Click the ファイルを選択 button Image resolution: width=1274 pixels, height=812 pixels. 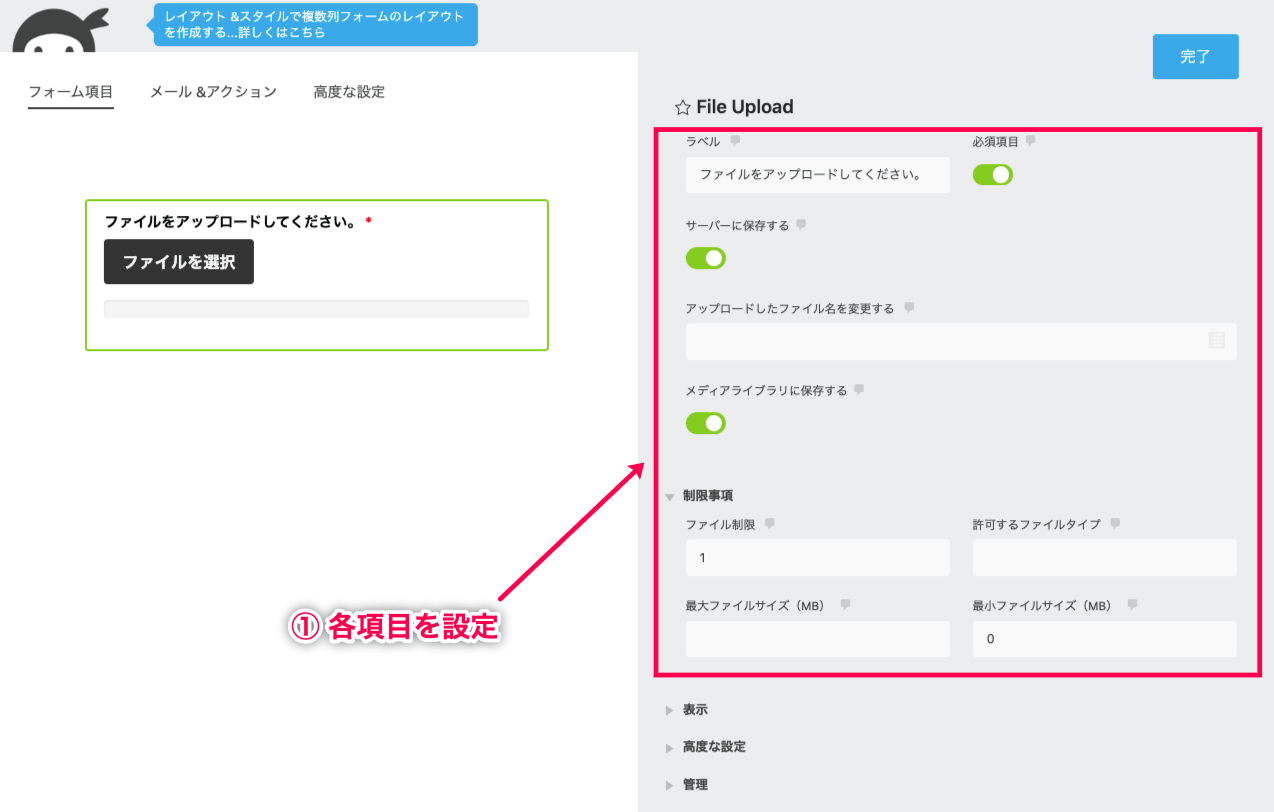click(x=179, y=262)
